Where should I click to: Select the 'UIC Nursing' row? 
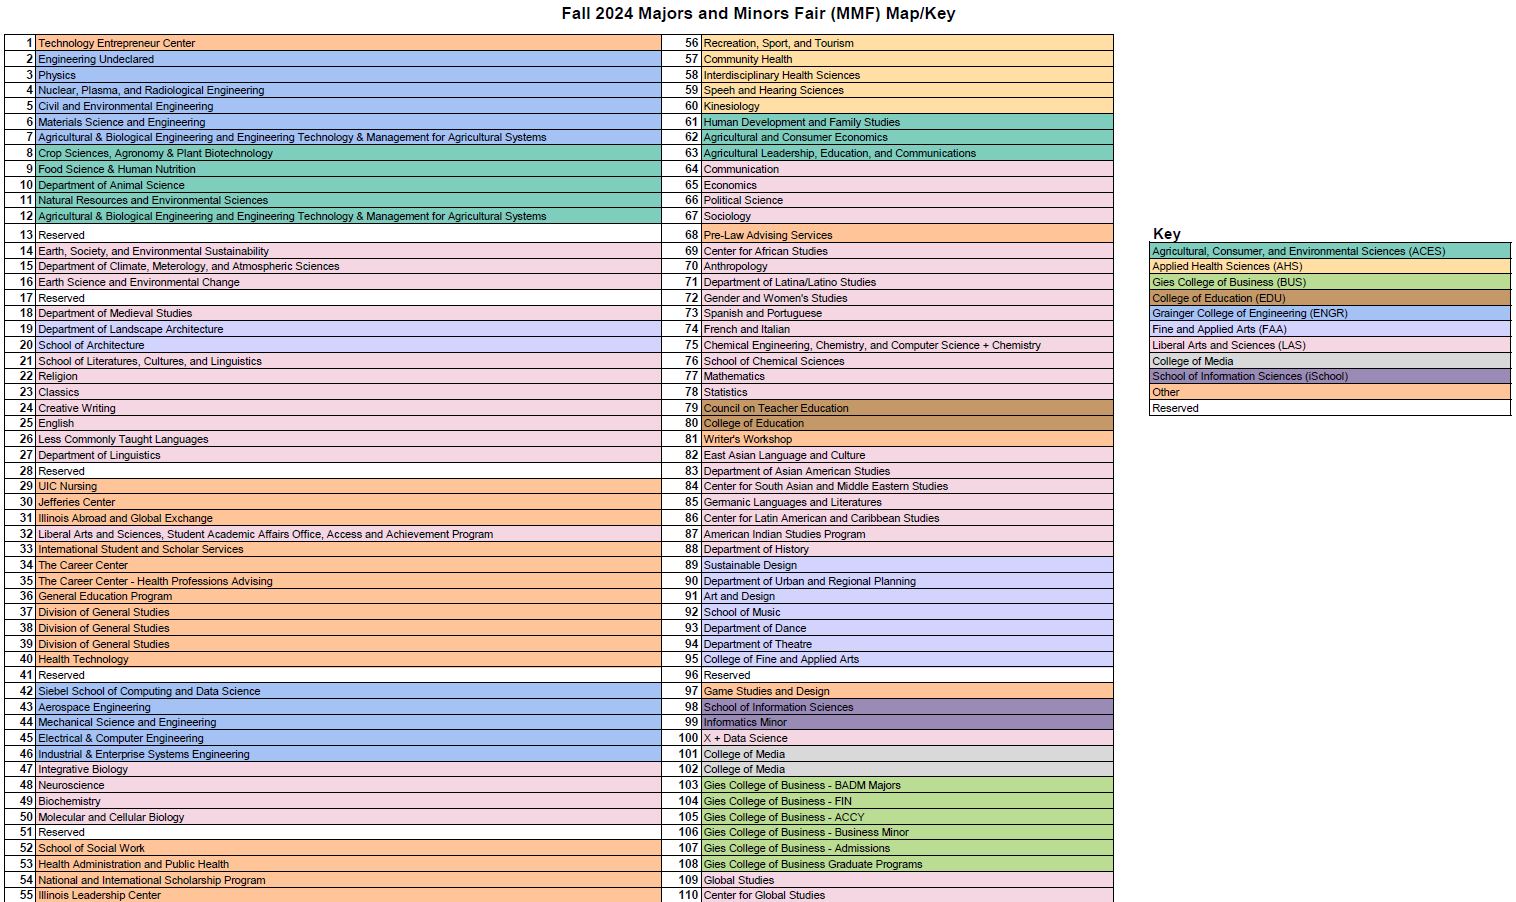point(348,486)
